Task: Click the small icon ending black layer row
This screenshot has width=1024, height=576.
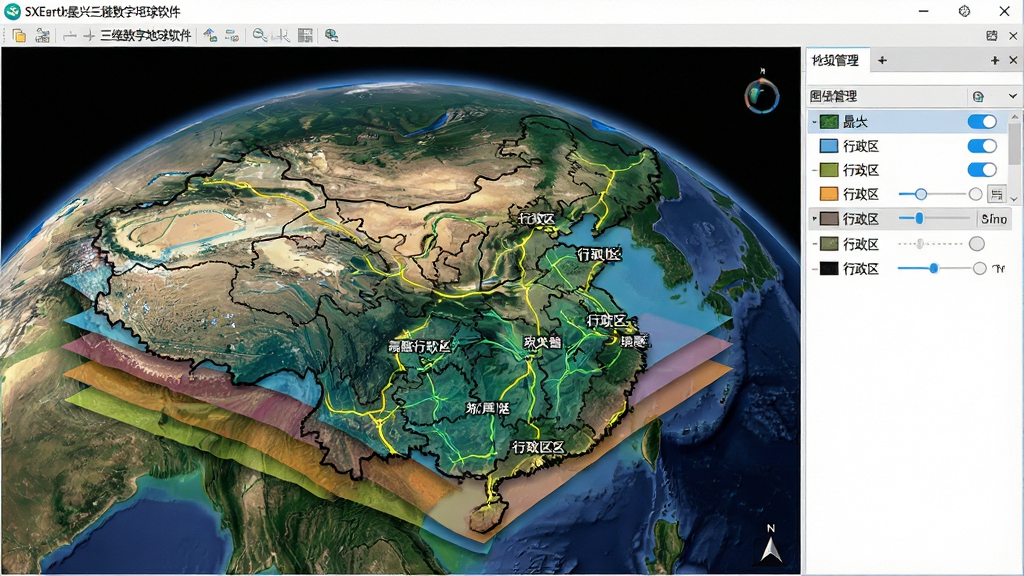Action: tap(999, 268)
